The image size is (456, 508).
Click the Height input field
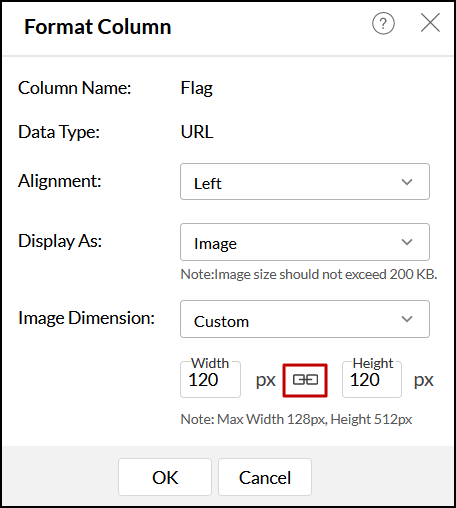pyautogui.click(x=372, y=380)
